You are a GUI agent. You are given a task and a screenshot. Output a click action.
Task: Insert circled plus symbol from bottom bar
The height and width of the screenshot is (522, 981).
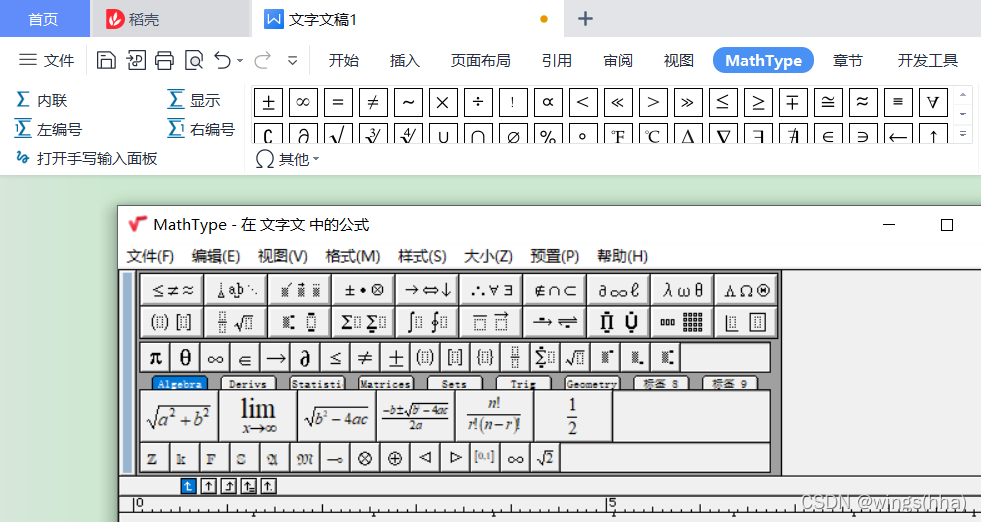(x=395, y=458)
